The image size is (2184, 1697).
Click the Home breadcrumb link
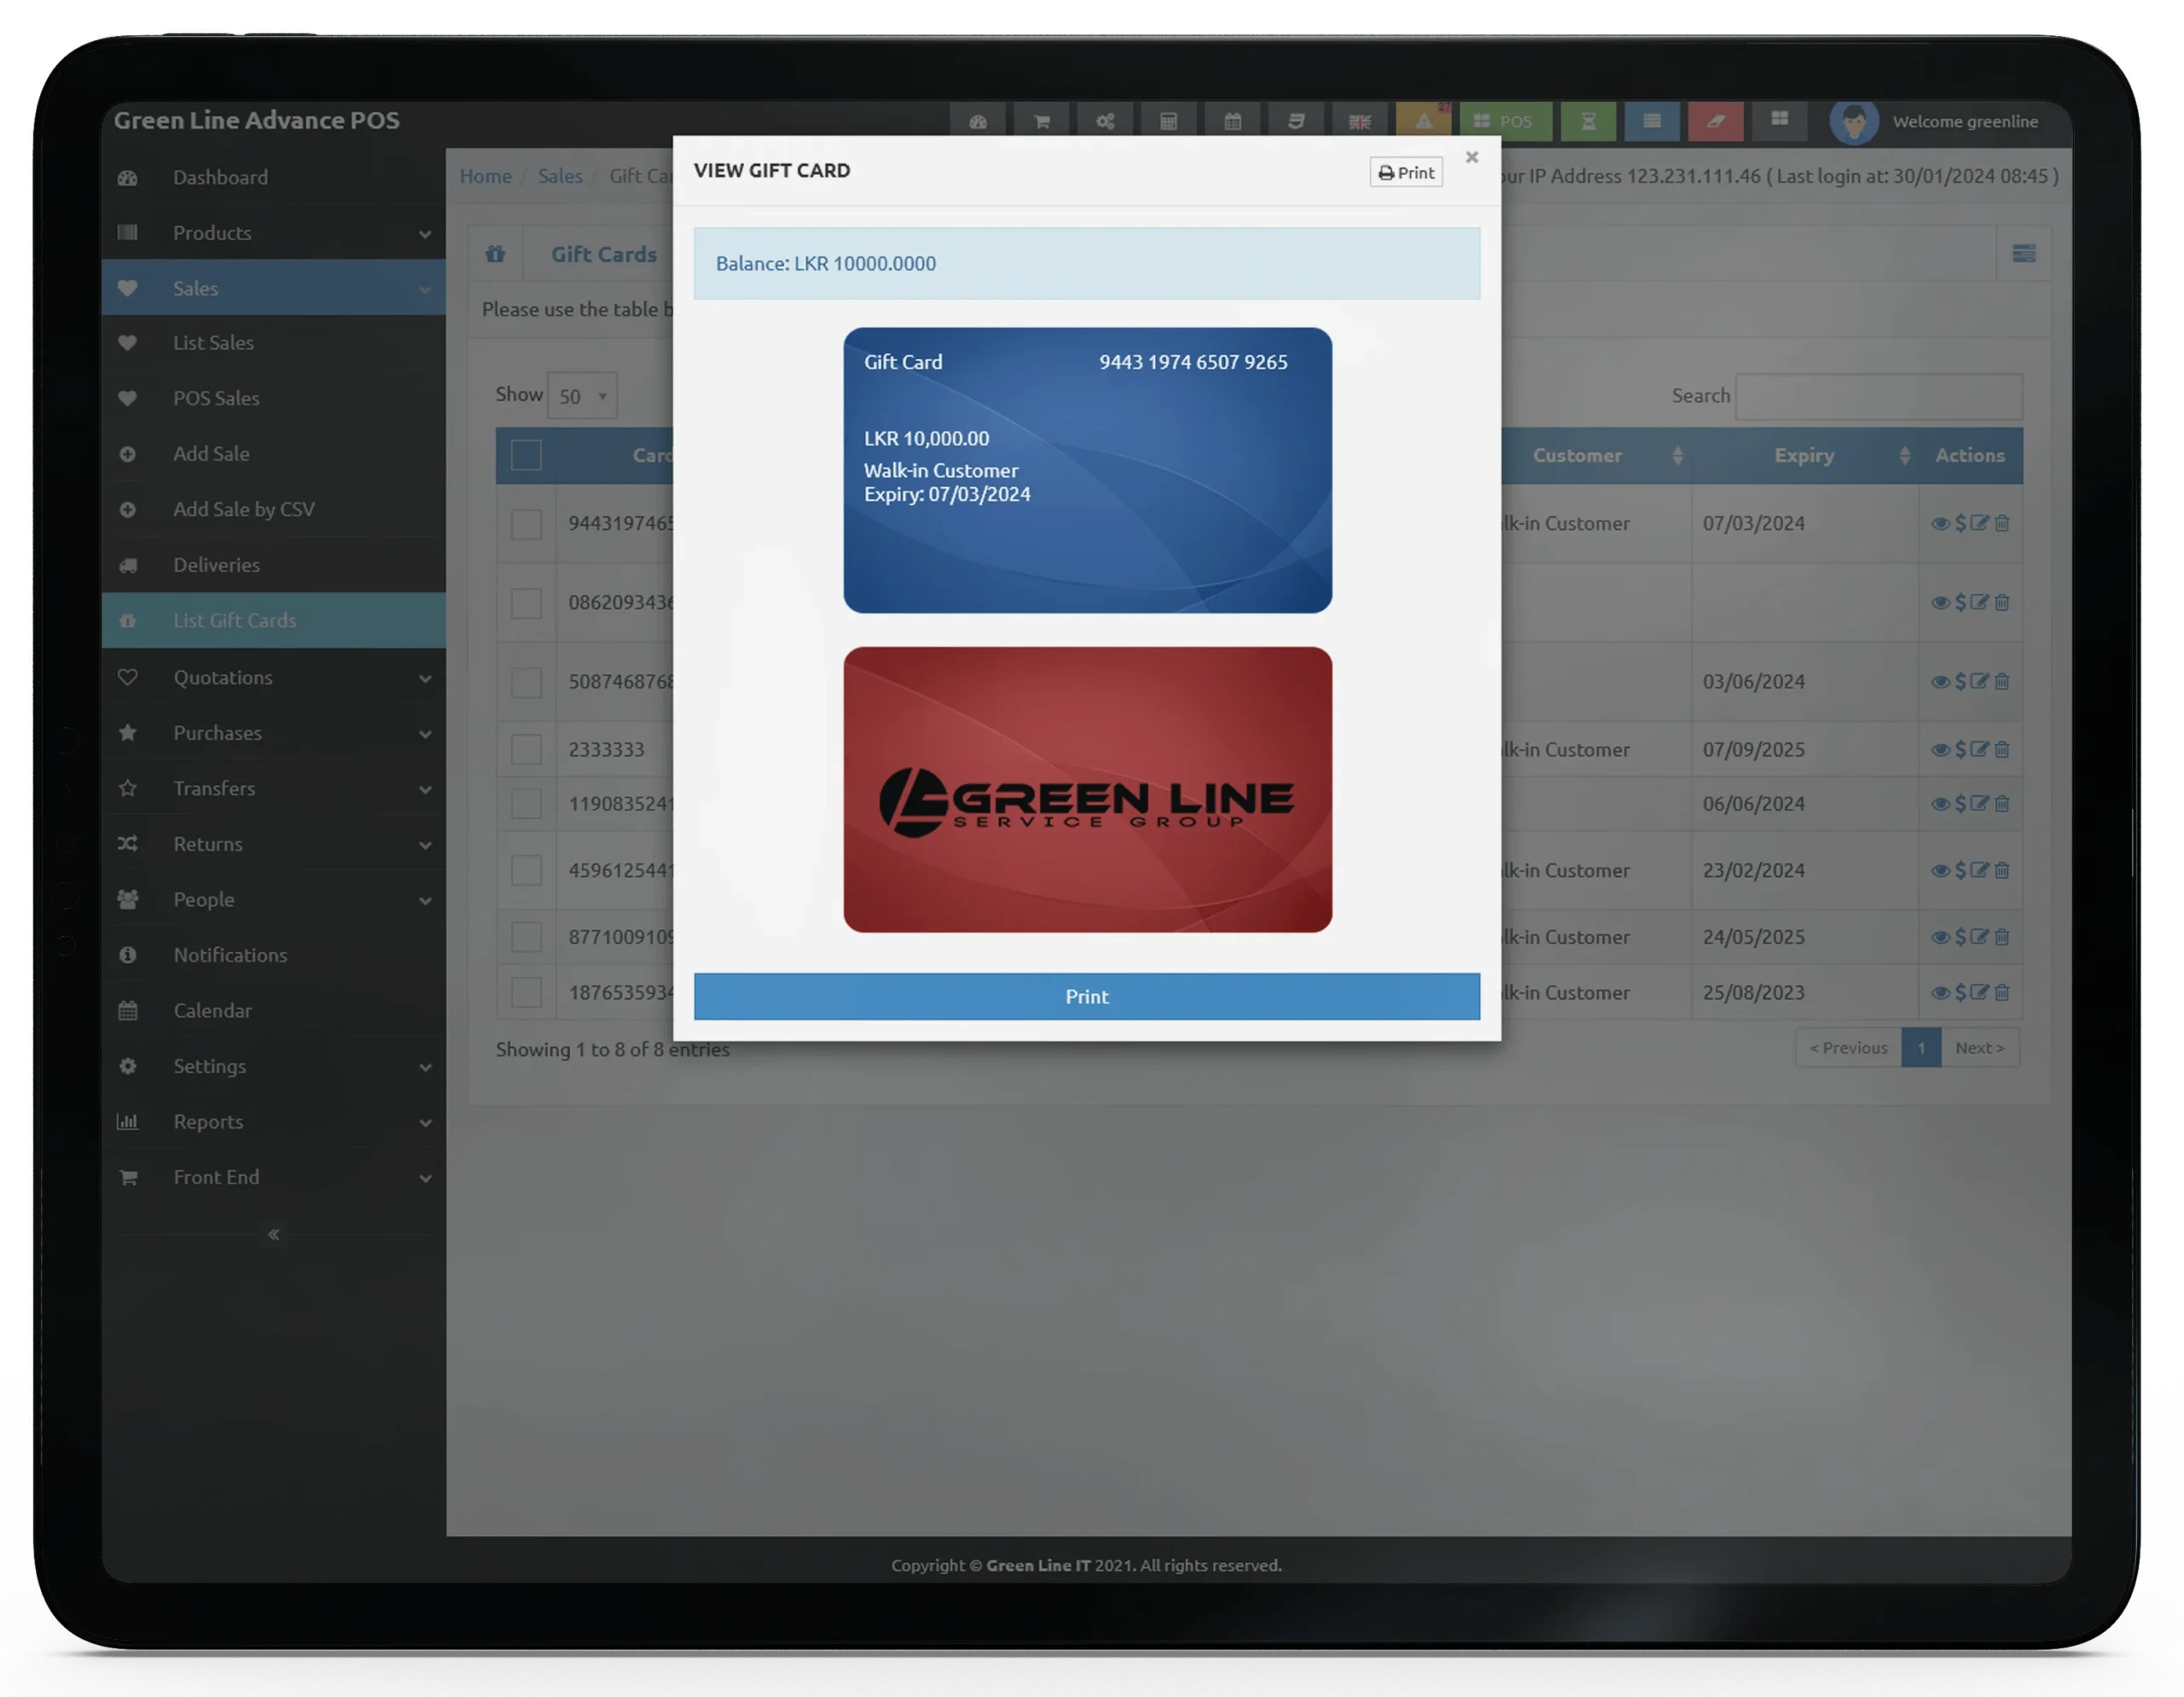pyautogui.click(x=485, y=176)
